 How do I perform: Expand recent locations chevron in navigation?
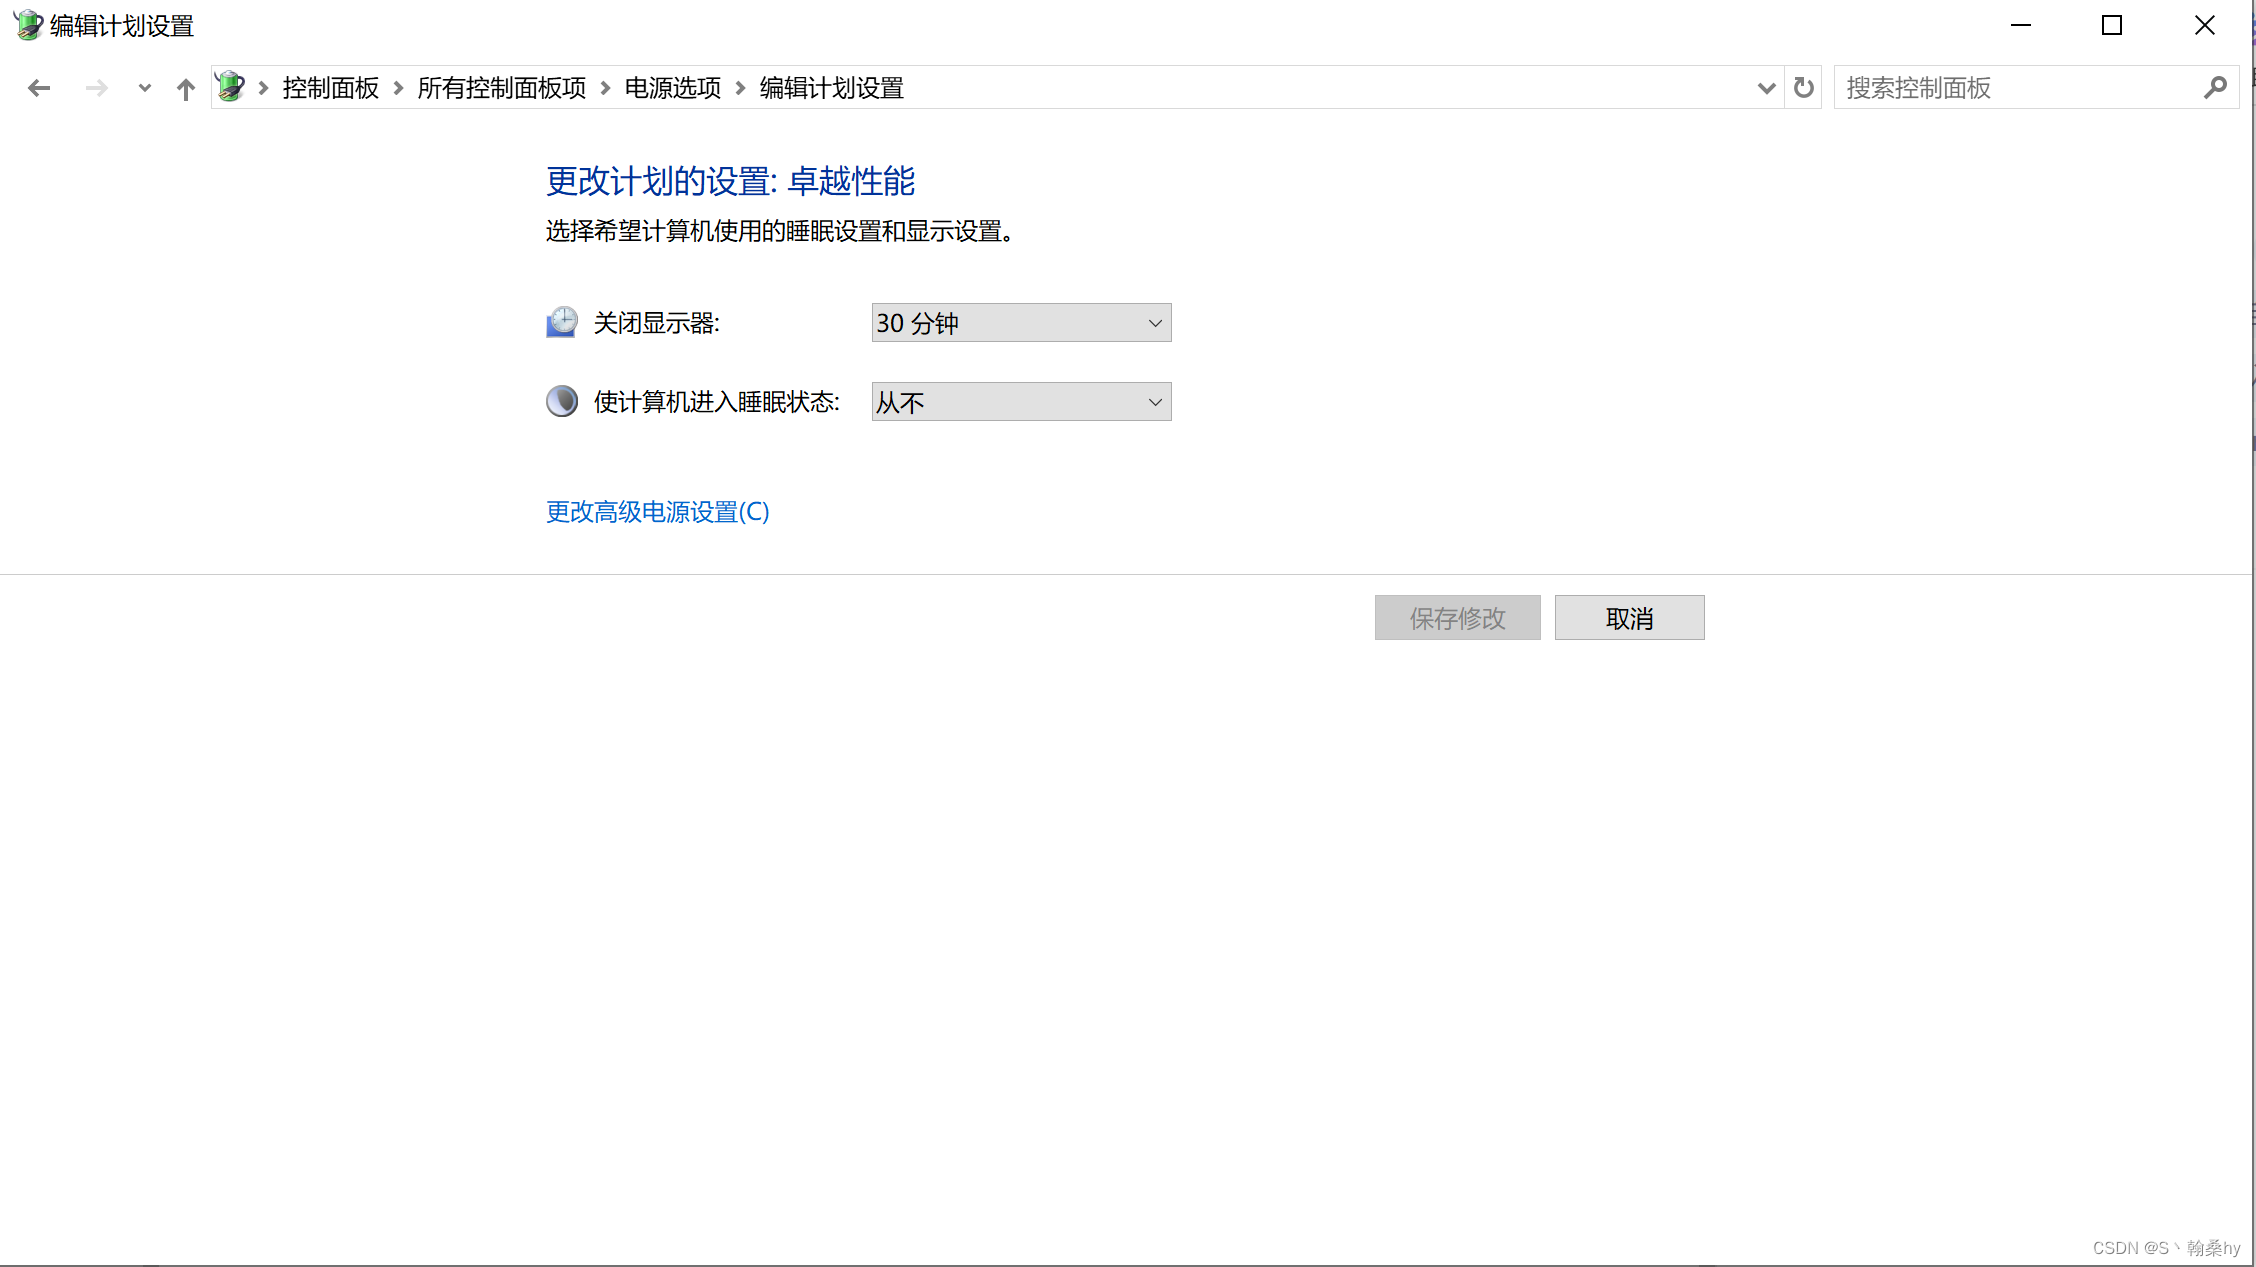tap(145, 89)
